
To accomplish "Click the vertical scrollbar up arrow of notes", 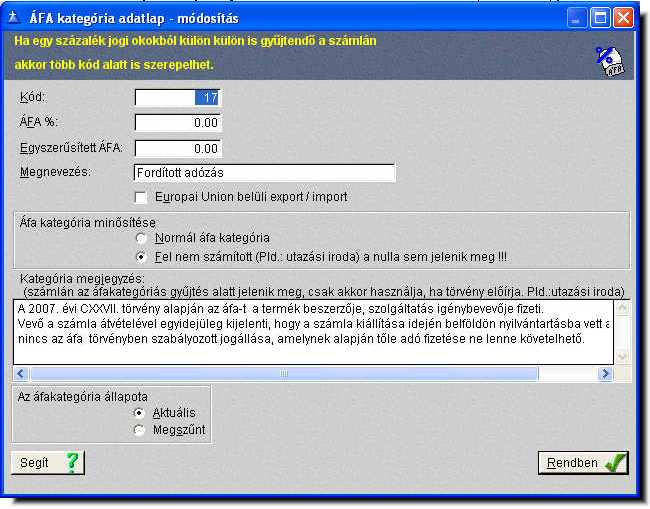I will (x=622, y=308).
